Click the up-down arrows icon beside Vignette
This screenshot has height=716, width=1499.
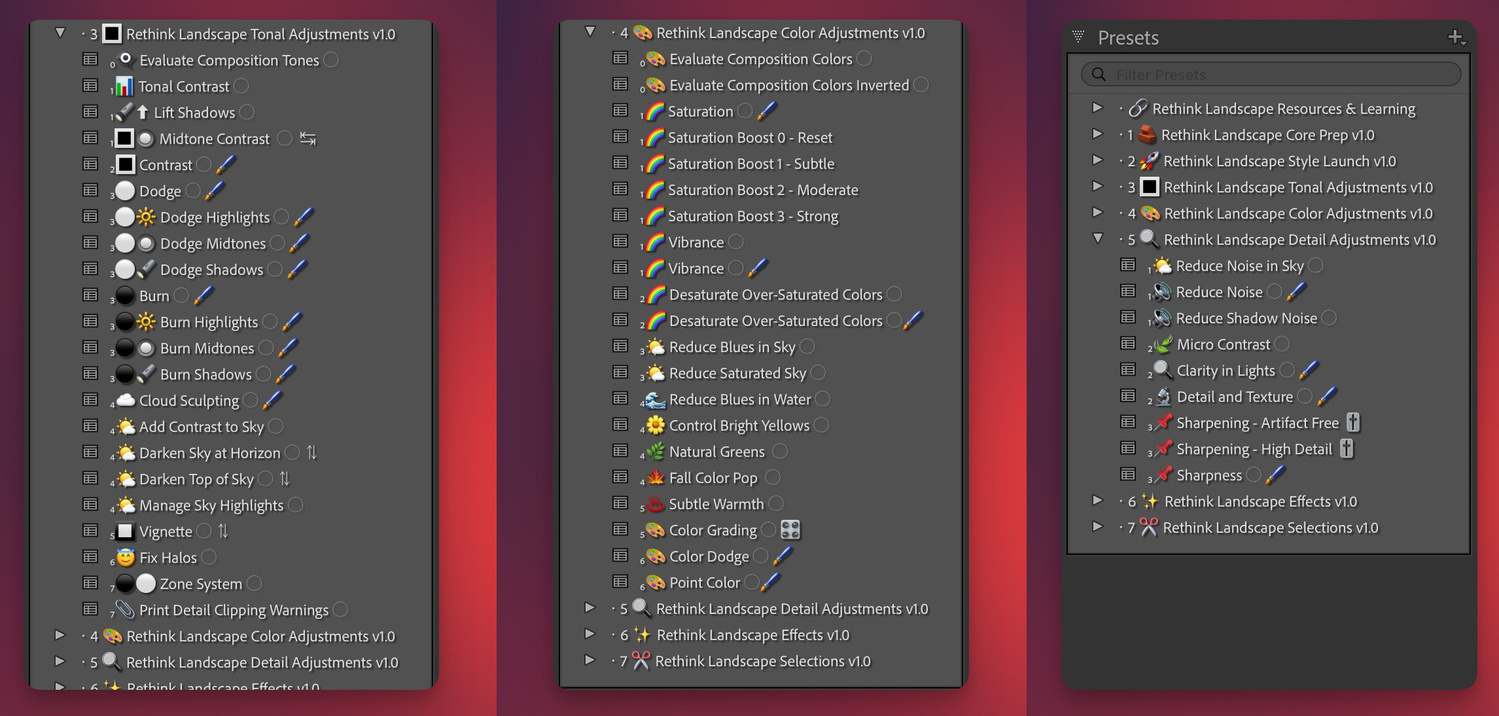pyautogui.click(x=223, y=531)
